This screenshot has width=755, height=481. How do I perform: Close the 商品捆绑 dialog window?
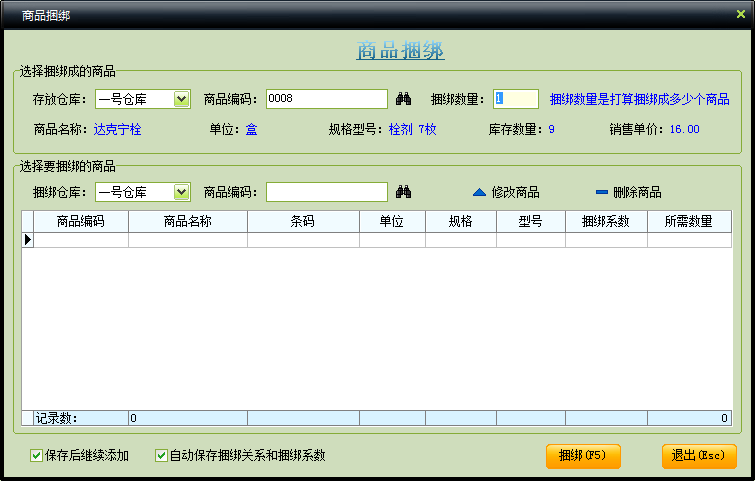coord(740,14)
